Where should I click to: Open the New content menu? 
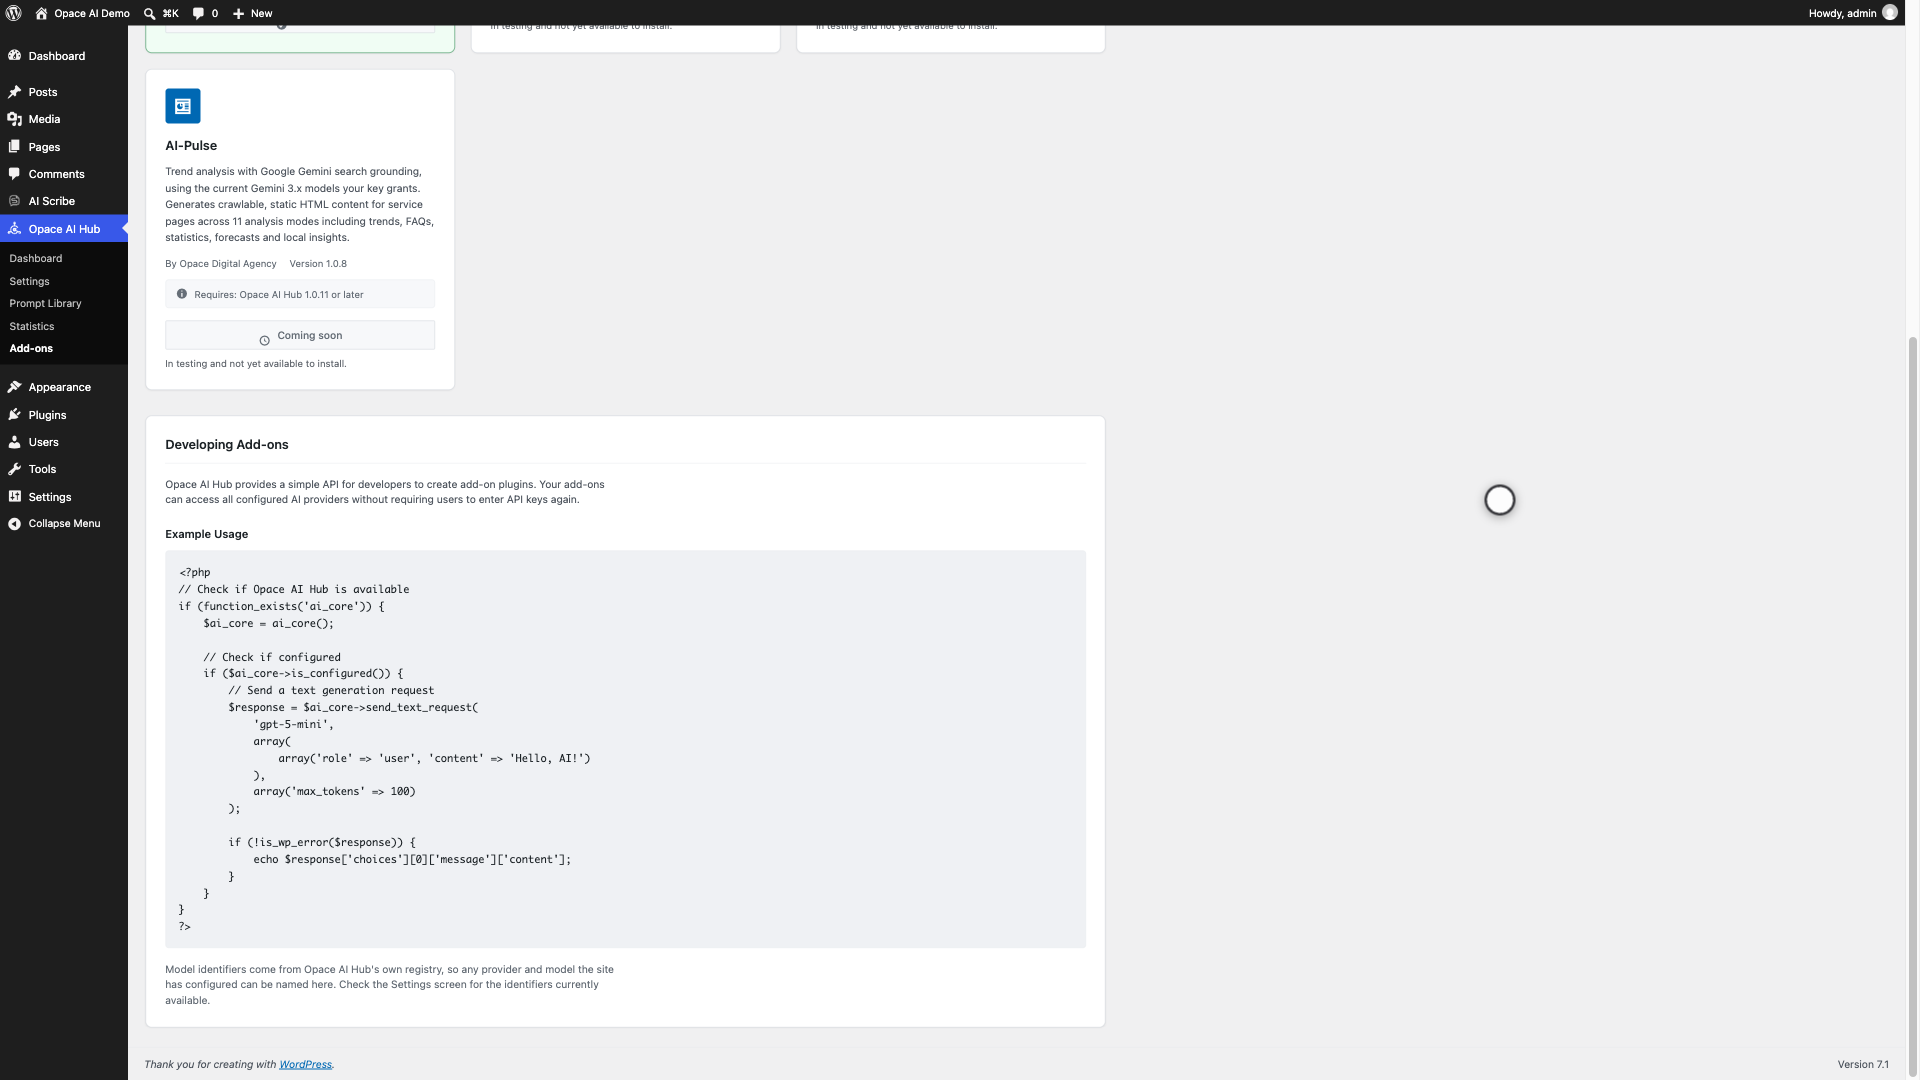coord(252,13)
